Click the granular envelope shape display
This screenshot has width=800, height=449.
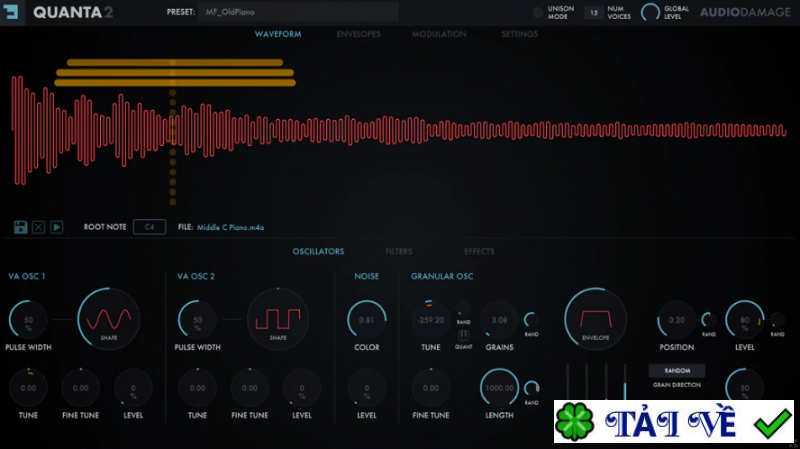click(x=595, y=319)
